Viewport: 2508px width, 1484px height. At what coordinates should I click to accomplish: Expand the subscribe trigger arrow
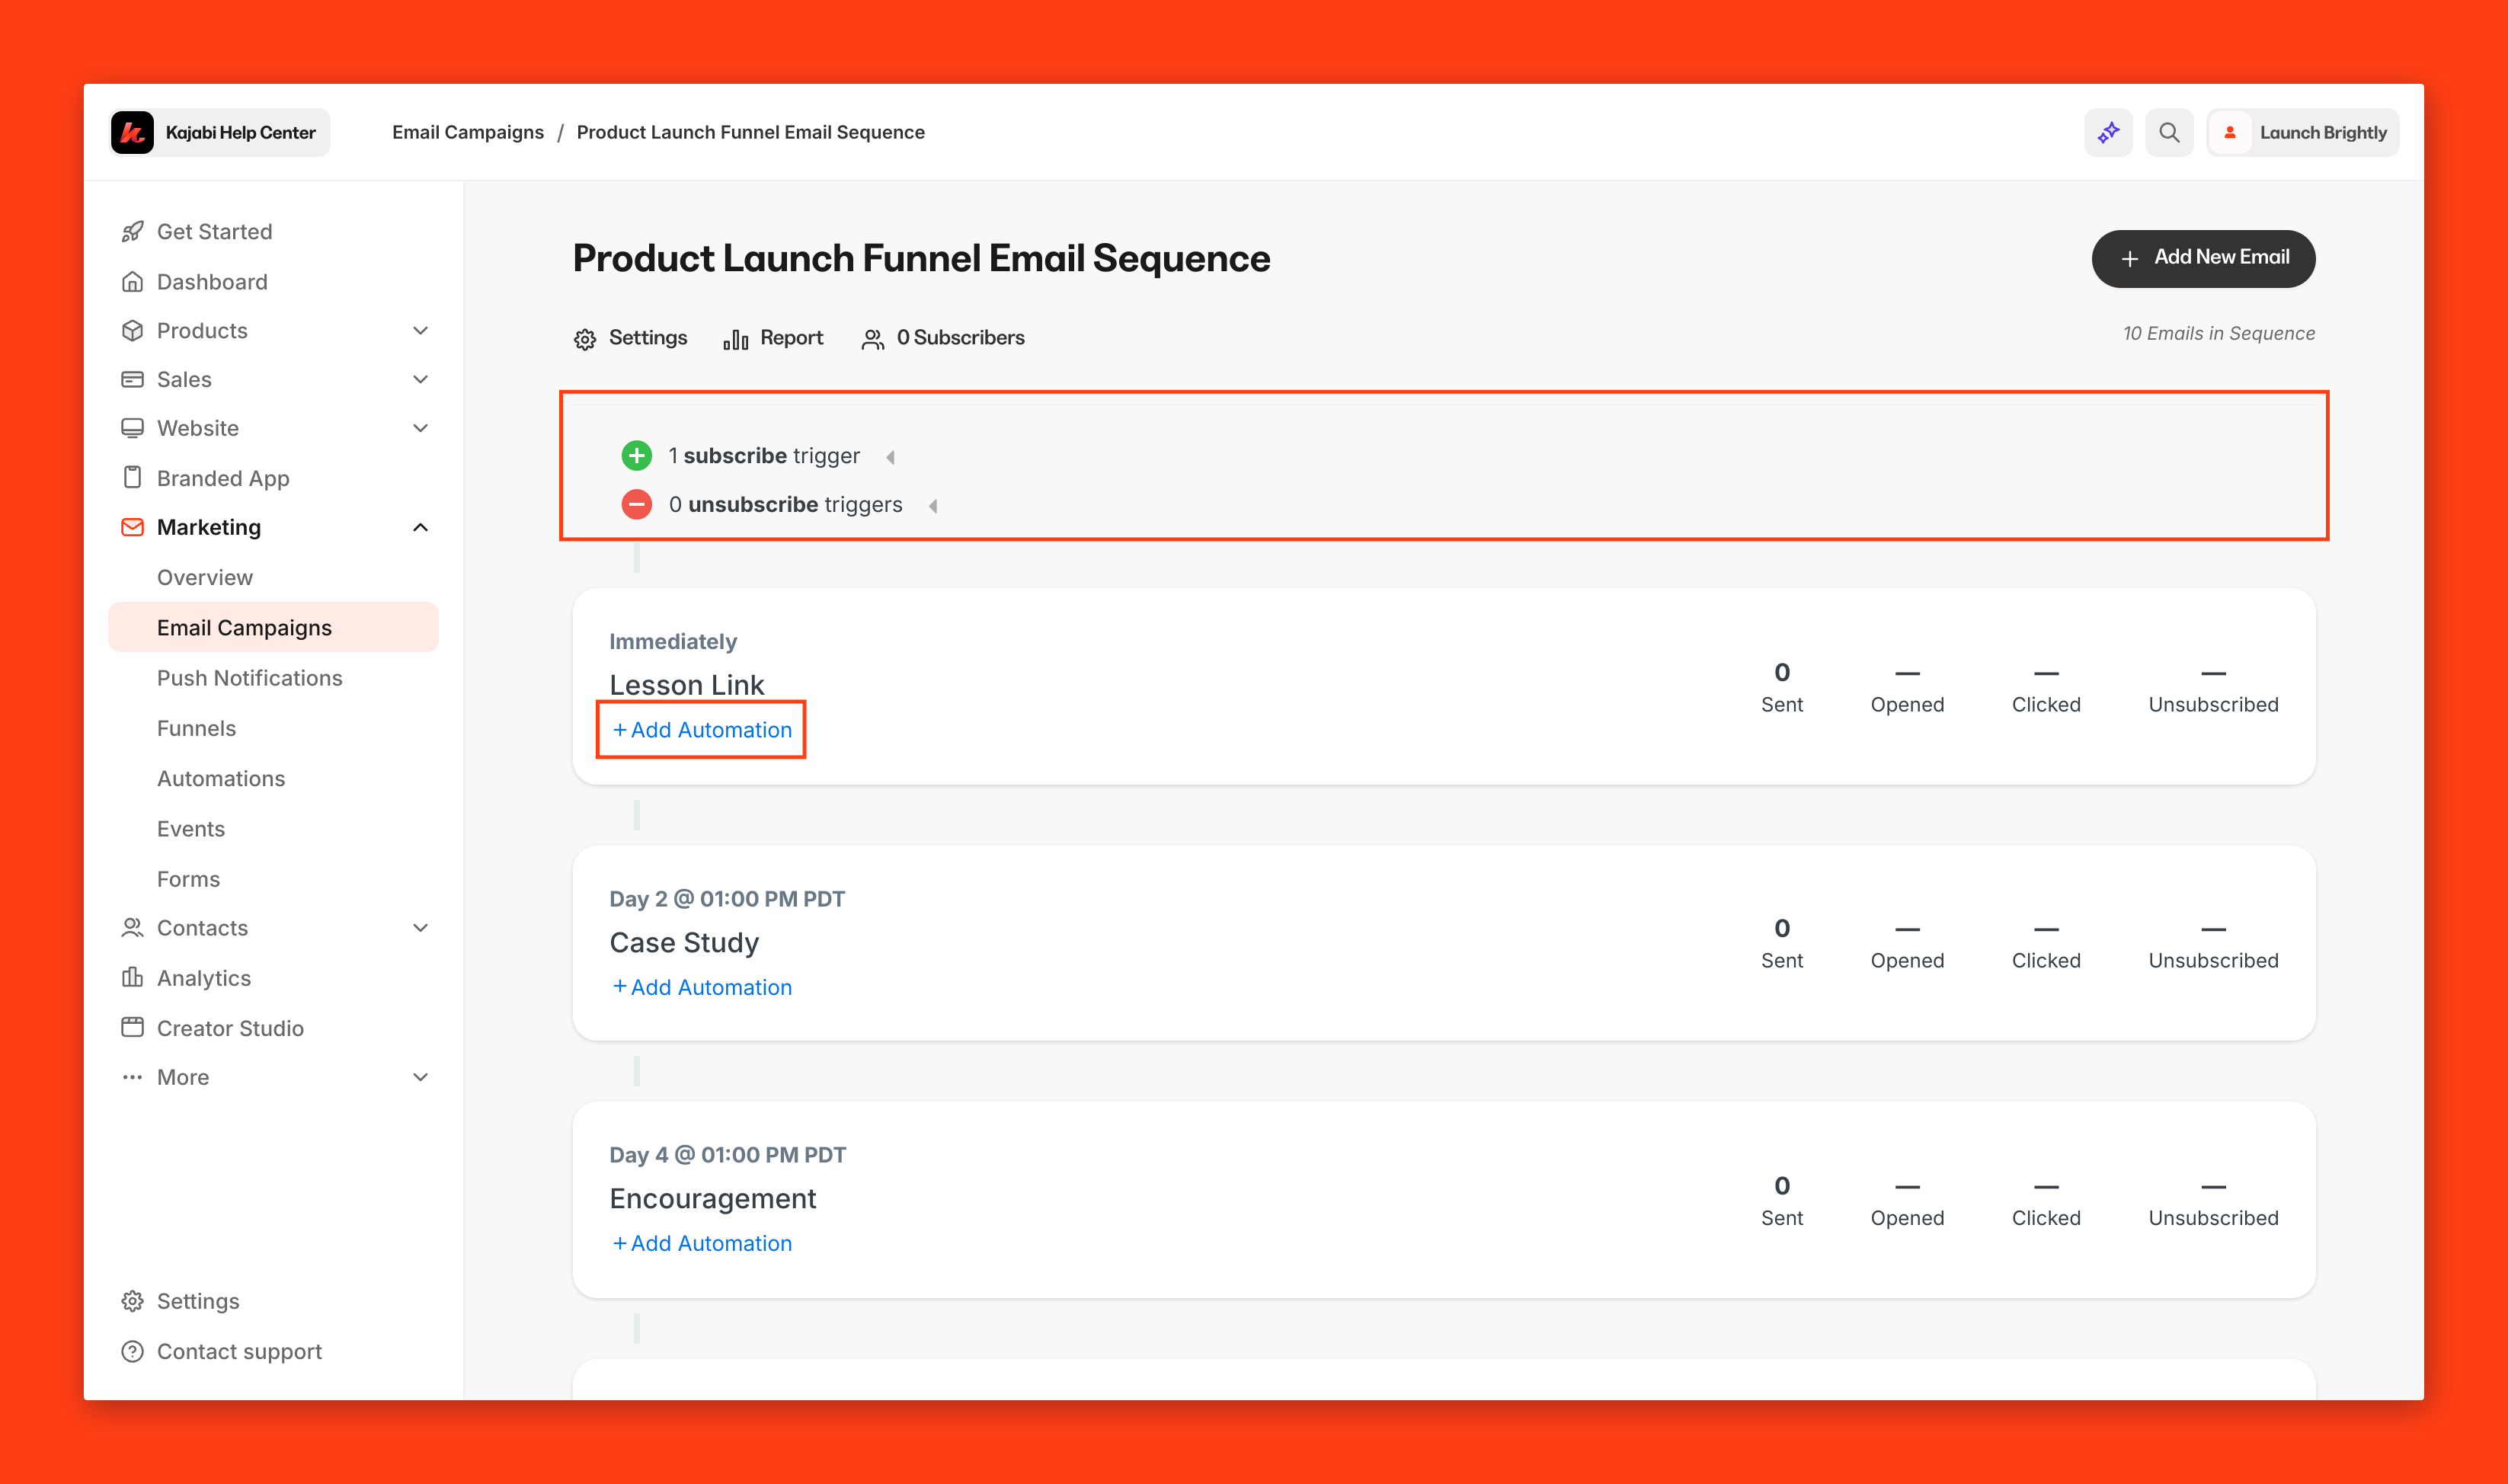point(890,457)
